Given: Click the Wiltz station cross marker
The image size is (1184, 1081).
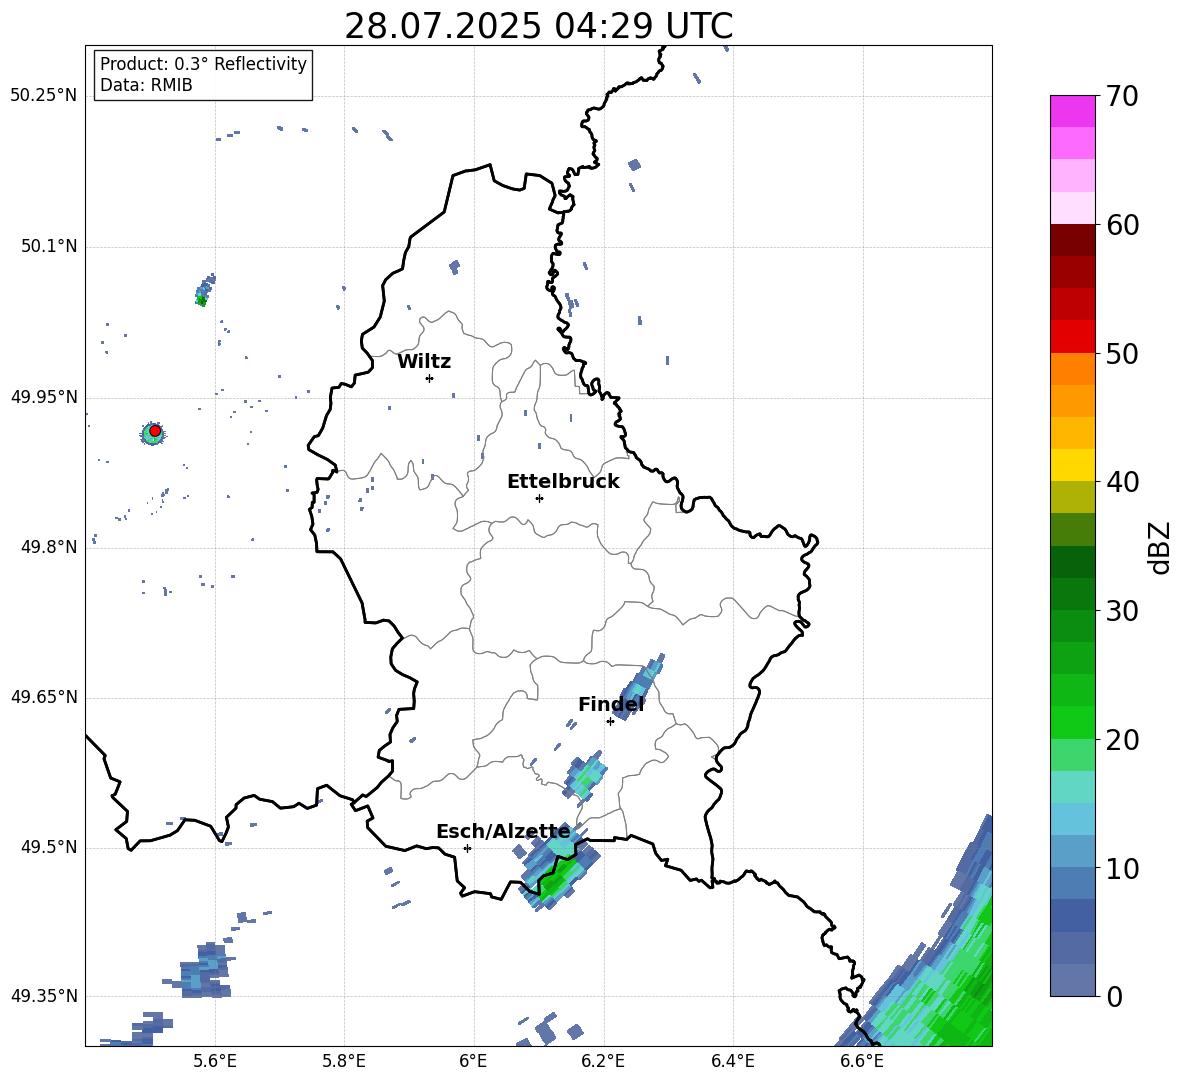Looking at the screenshot, I should [429, 378].
